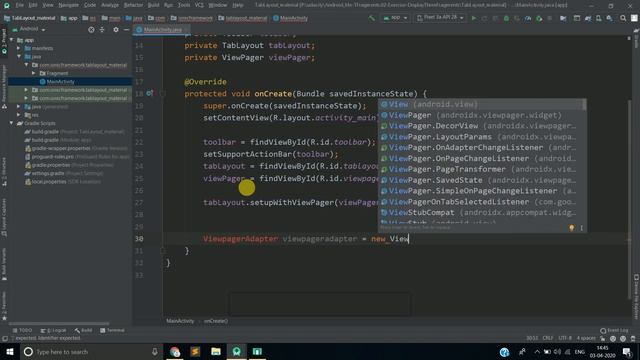Click the Windows Start button
This screenshot has height=360, width=640.
coord(10,351)
